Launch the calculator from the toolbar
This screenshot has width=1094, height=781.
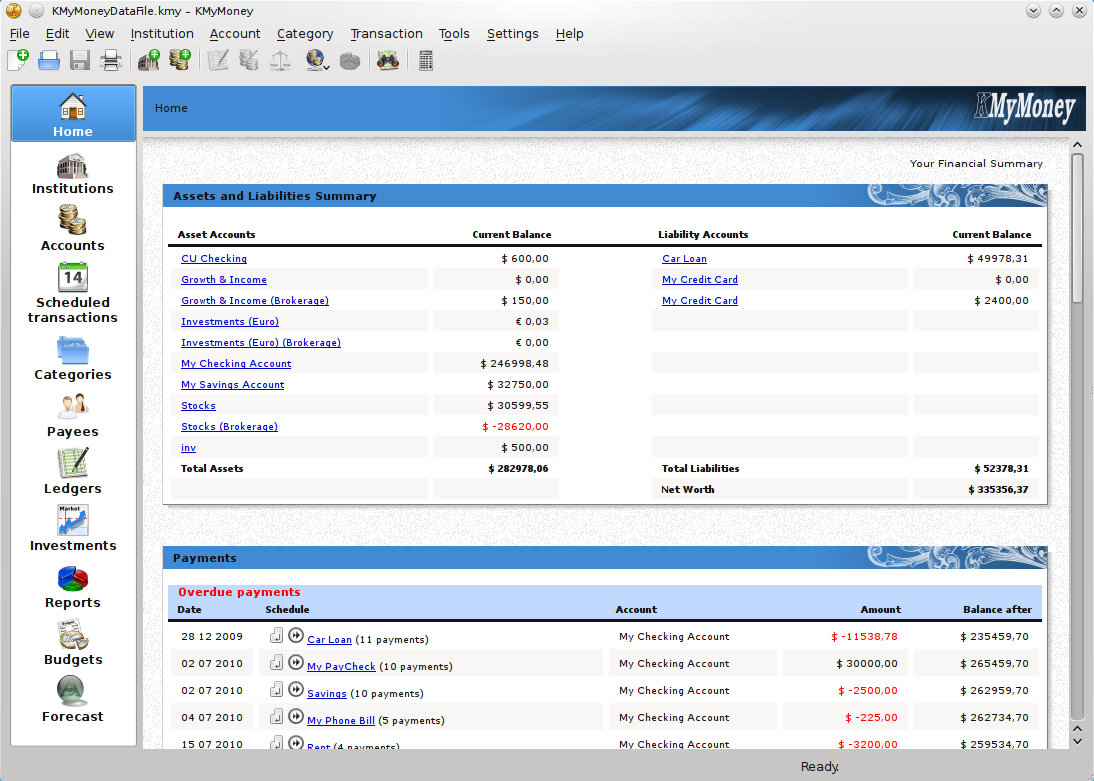coord(426,61)
